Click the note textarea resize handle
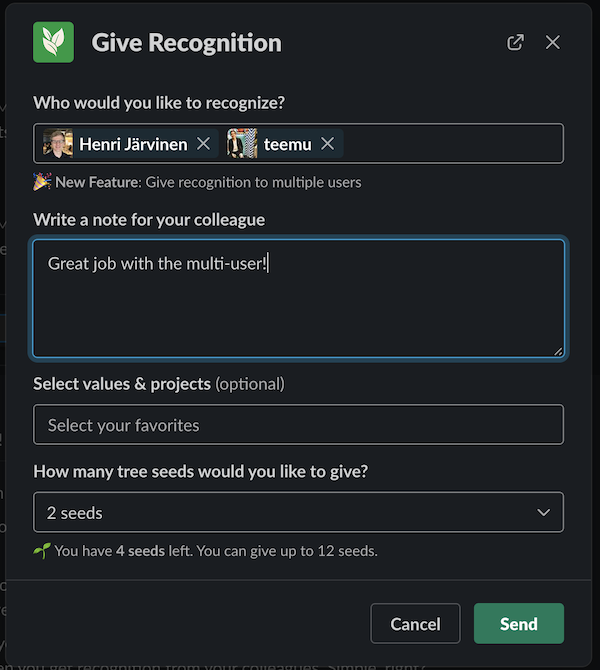Screen dimensions: 600x670 (x=558, y=351)
